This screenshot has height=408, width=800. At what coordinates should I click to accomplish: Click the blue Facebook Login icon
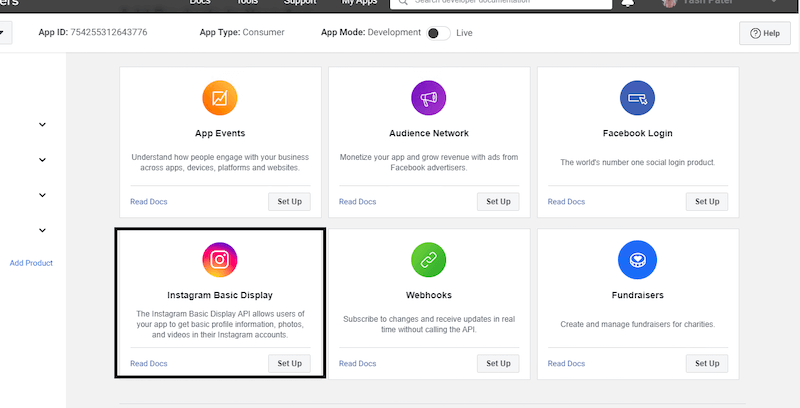(x=637, y=98)
